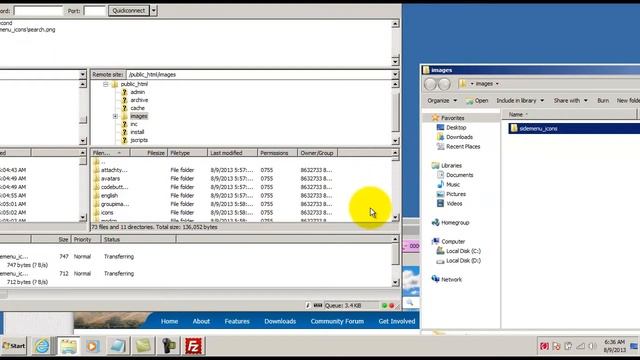Click the unknown-folder icon beside cache
The image size is (640, 360).
(124, 108)
